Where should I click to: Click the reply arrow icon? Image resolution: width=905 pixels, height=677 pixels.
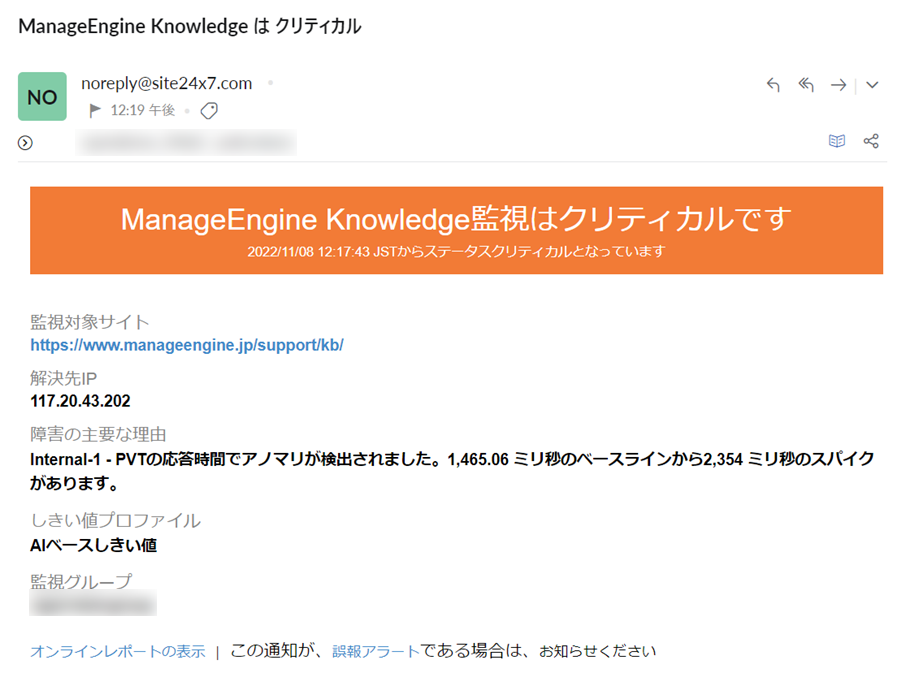(x=772, y=85)
